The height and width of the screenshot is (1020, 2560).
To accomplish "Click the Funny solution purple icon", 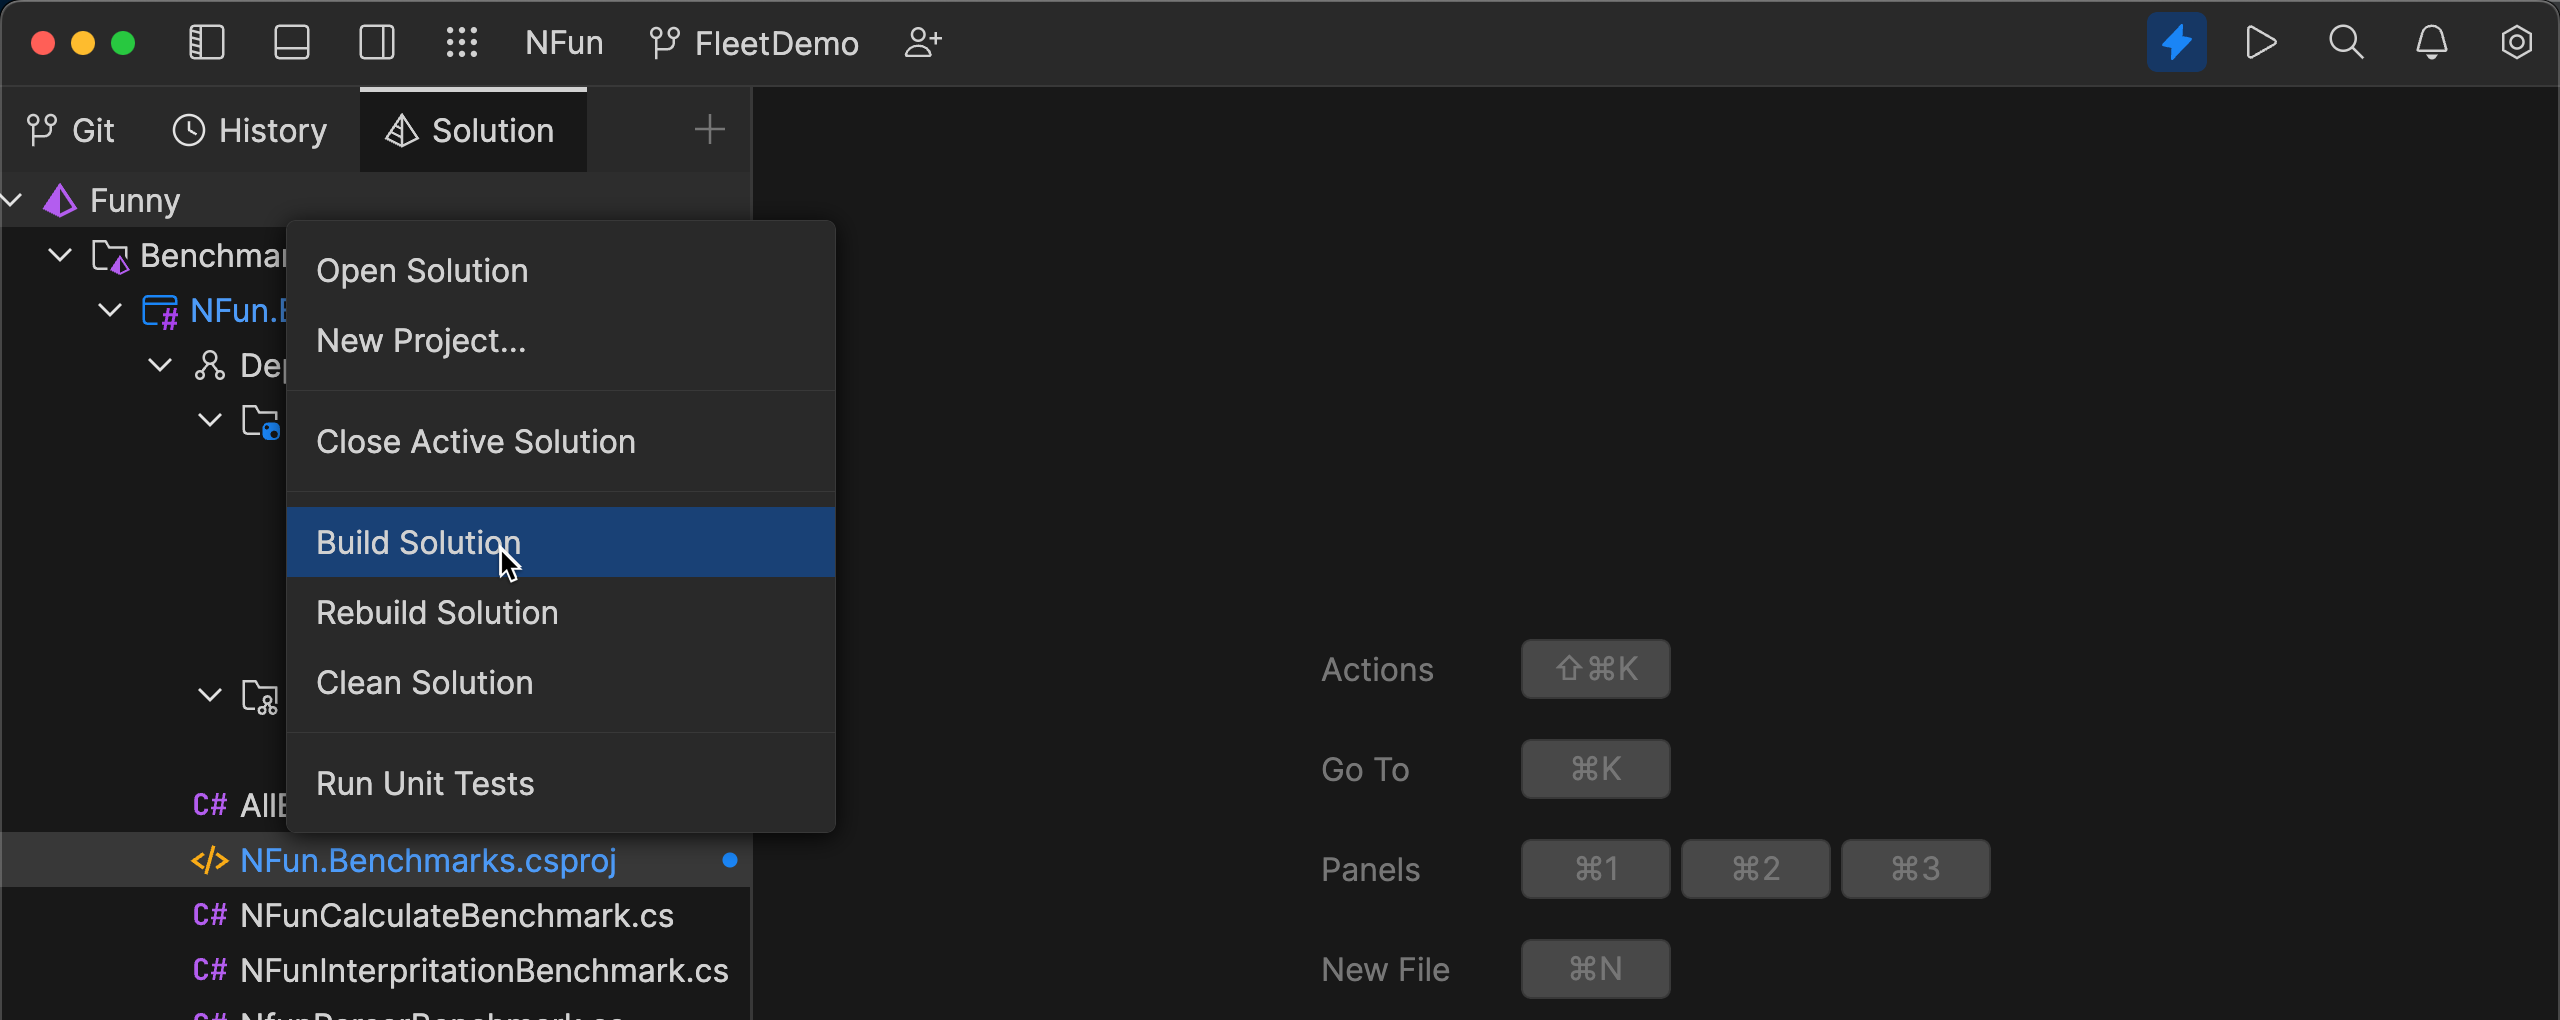I will [60, 200].
